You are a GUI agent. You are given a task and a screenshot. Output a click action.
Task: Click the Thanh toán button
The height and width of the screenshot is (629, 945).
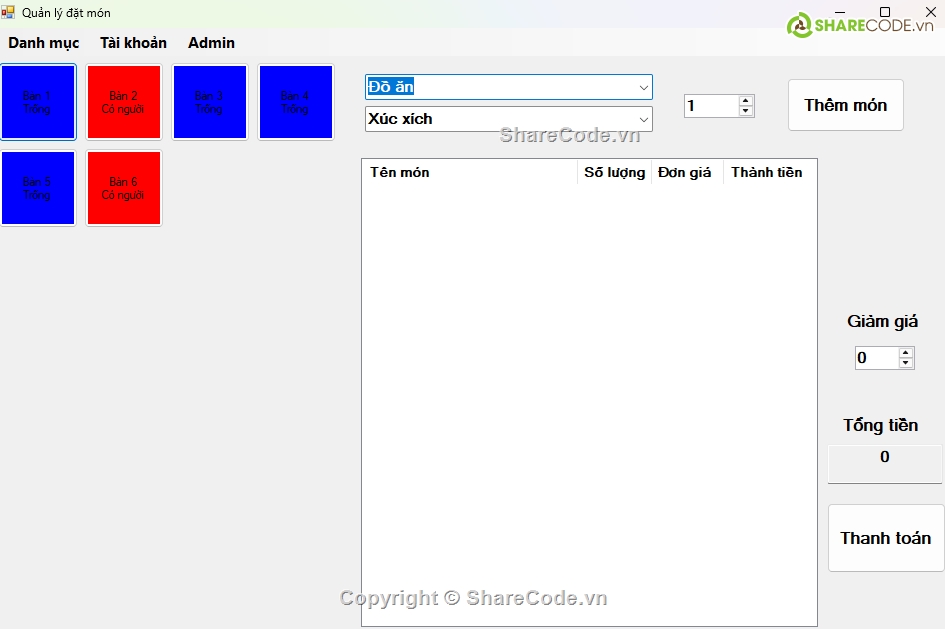tap(885, 538)
